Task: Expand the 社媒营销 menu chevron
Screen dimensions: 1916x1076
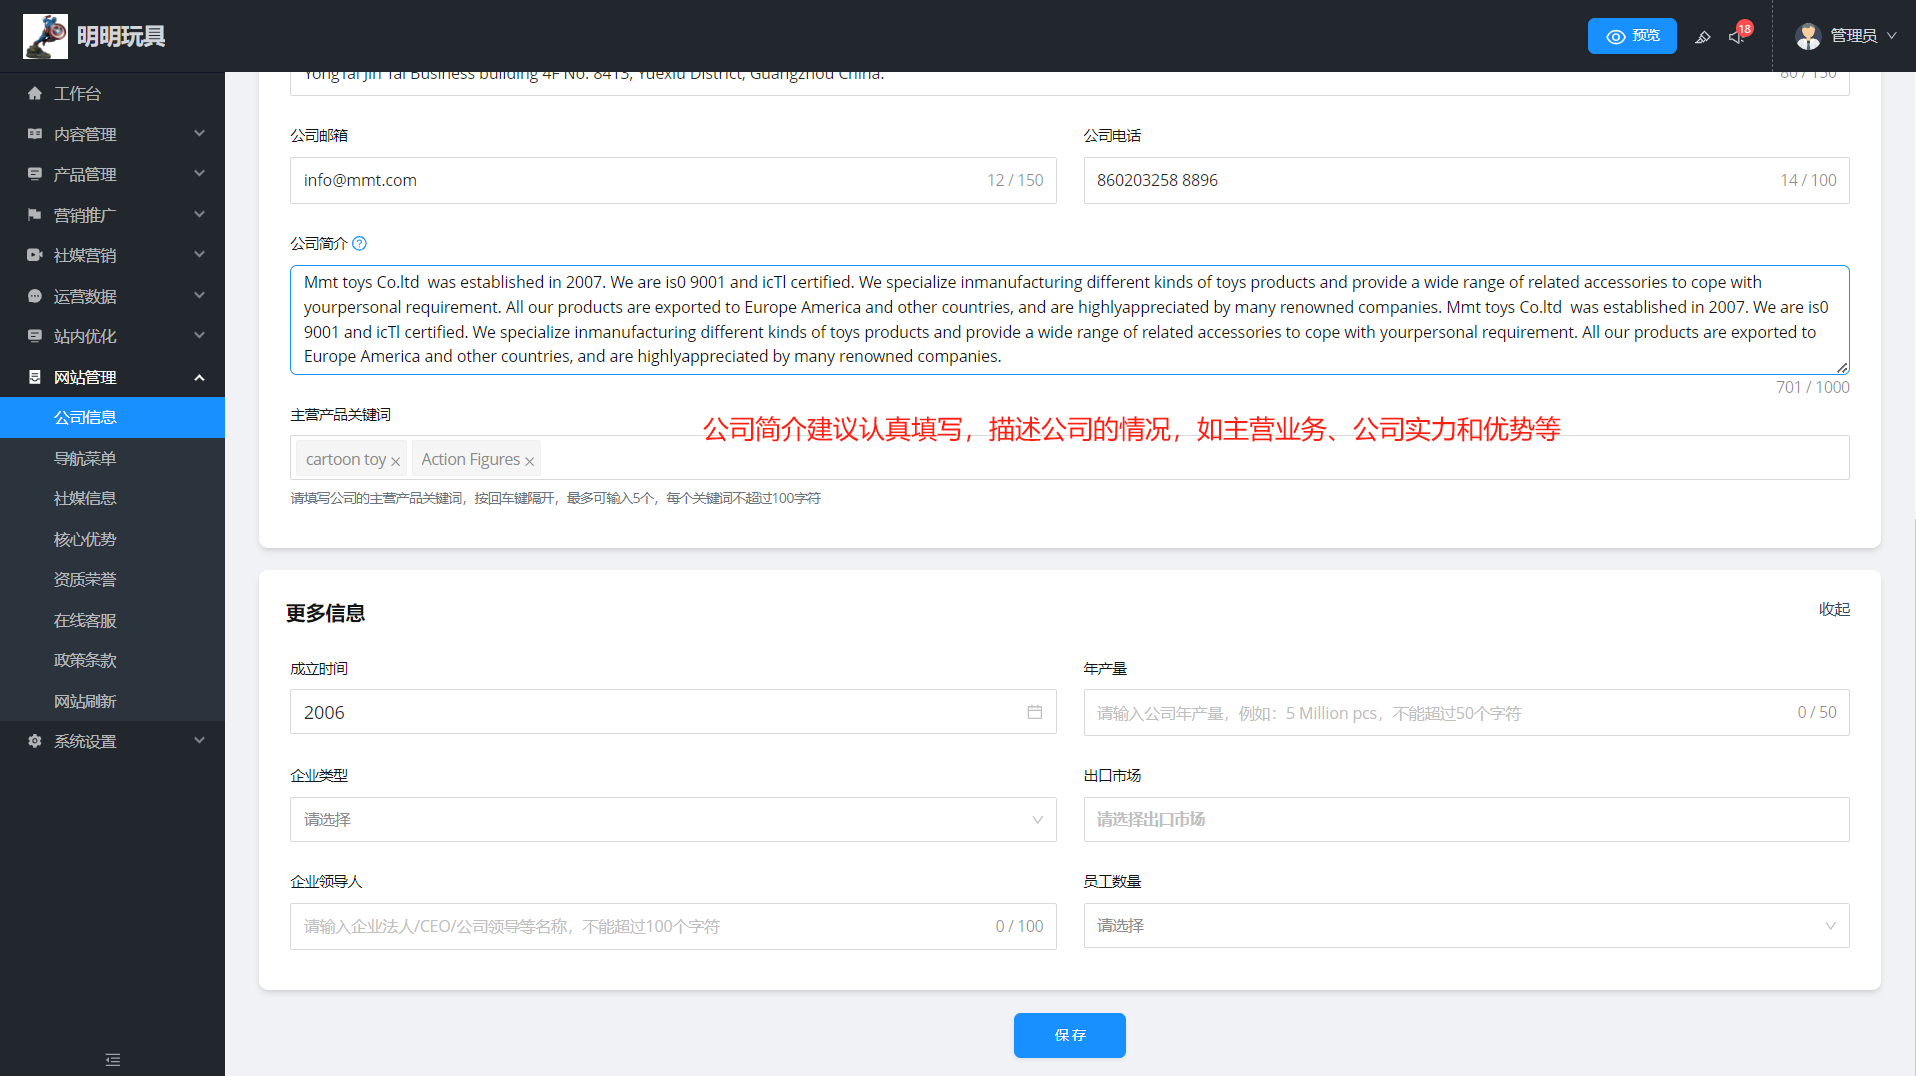Action: click(199, 254)
